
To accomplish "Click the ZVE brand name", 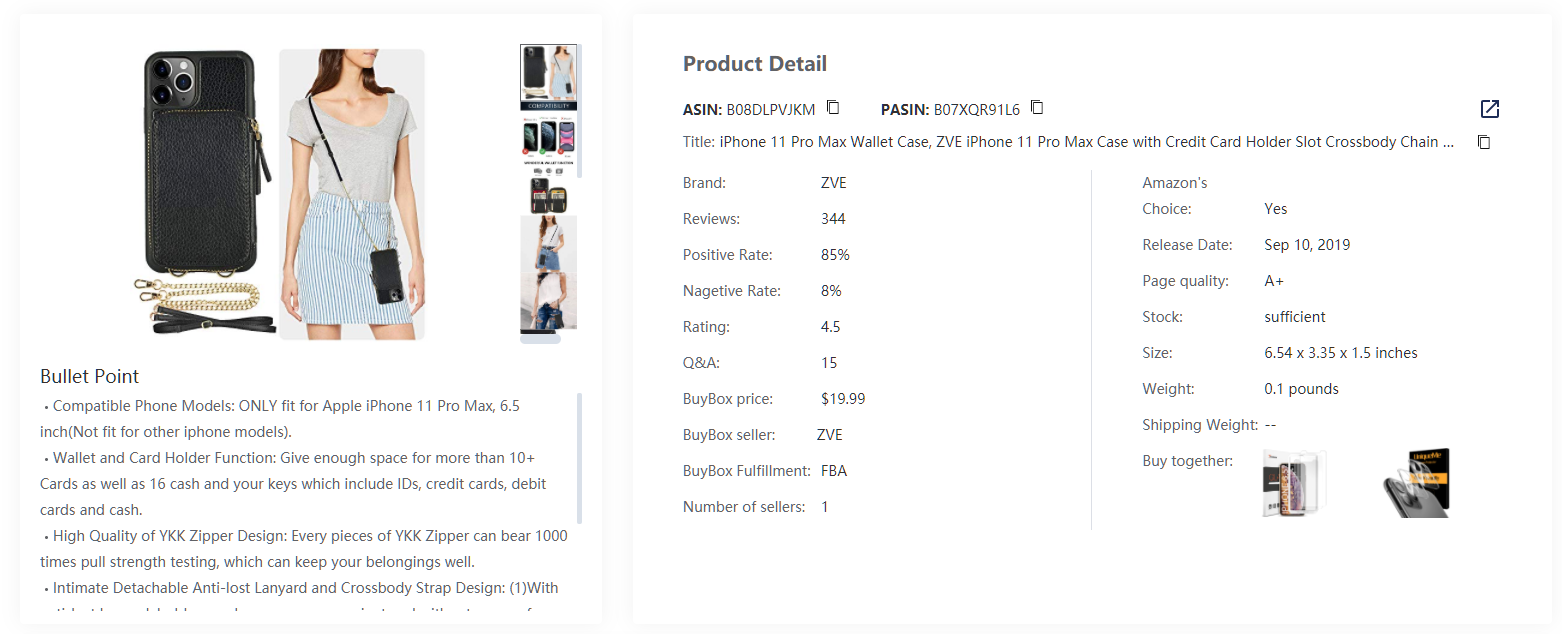I will 834,182.
